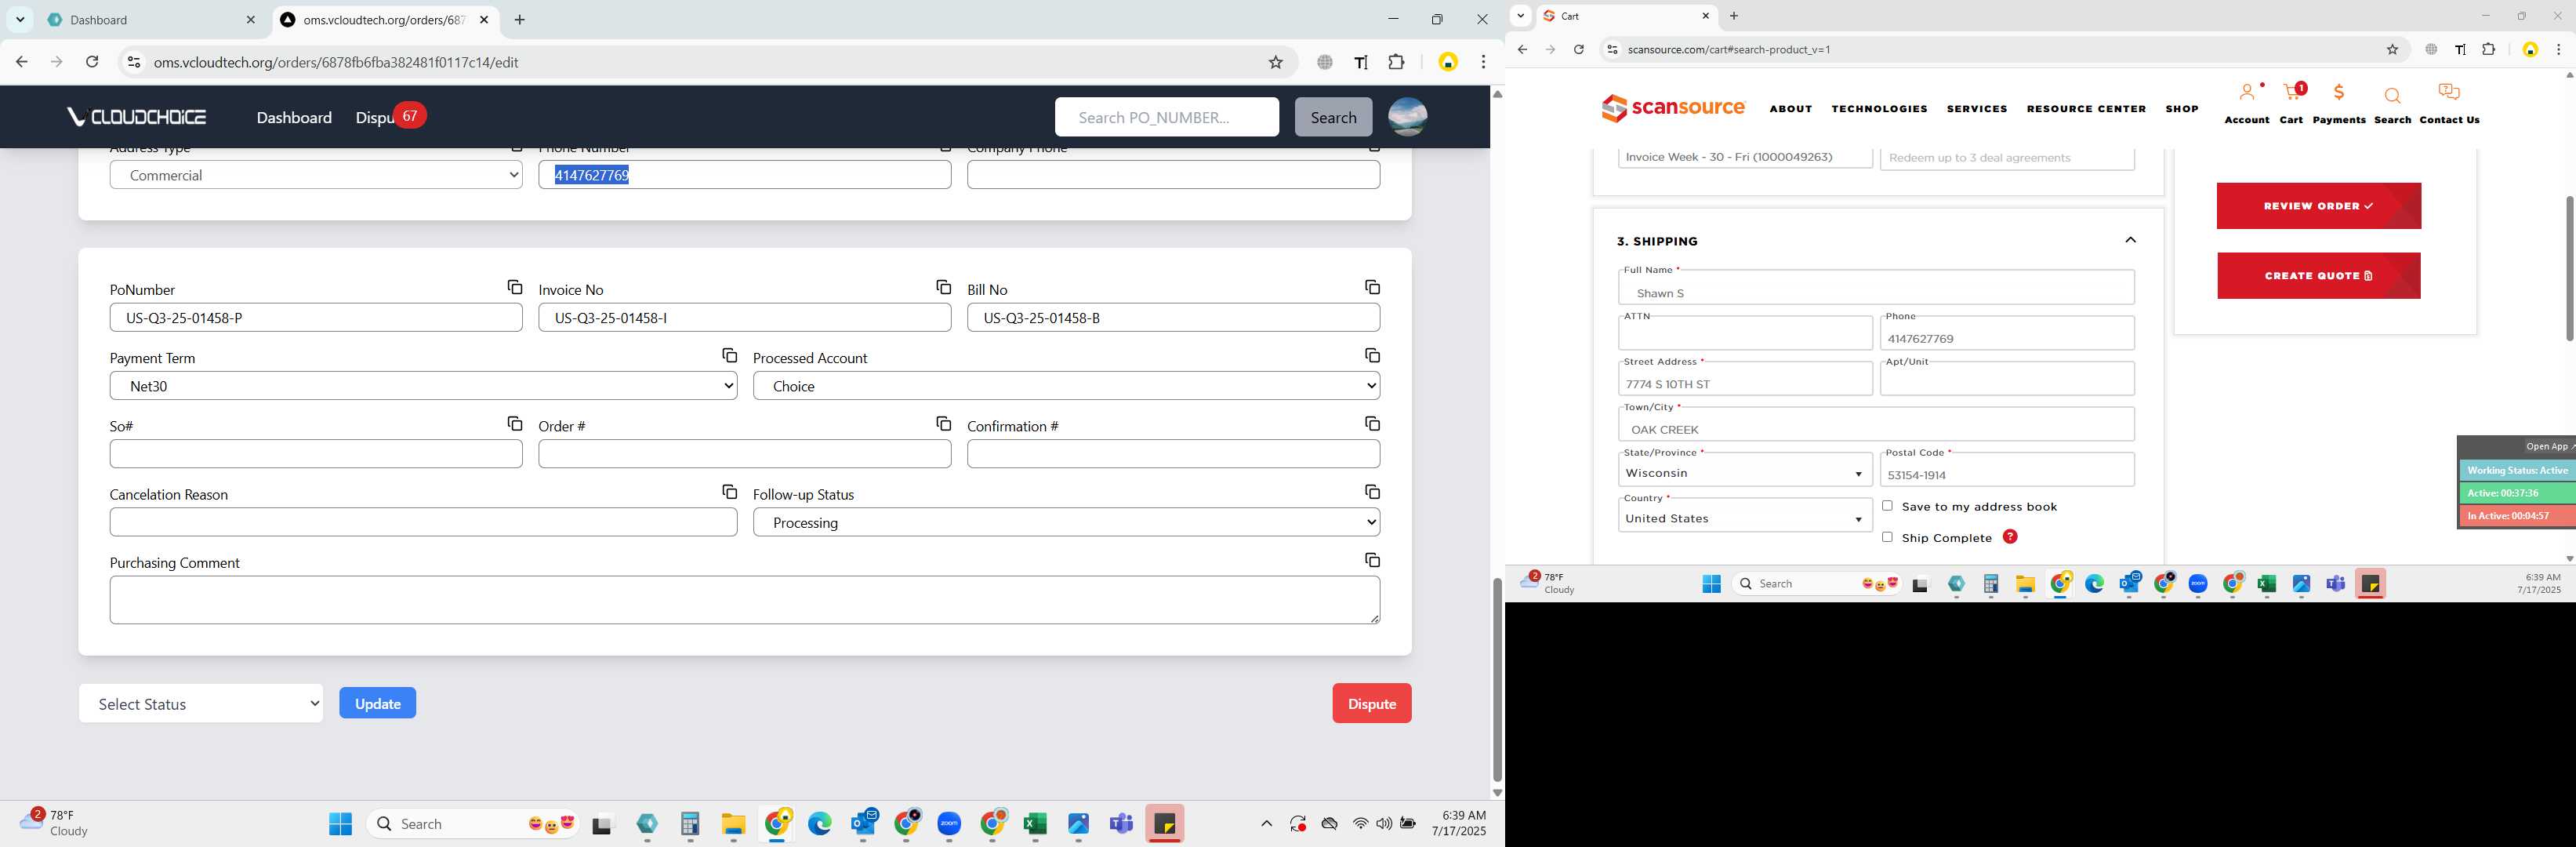2576x847 pixels.
Task: Open ABOUT menu on ScanSource
Action: (x=1790, y=109)
